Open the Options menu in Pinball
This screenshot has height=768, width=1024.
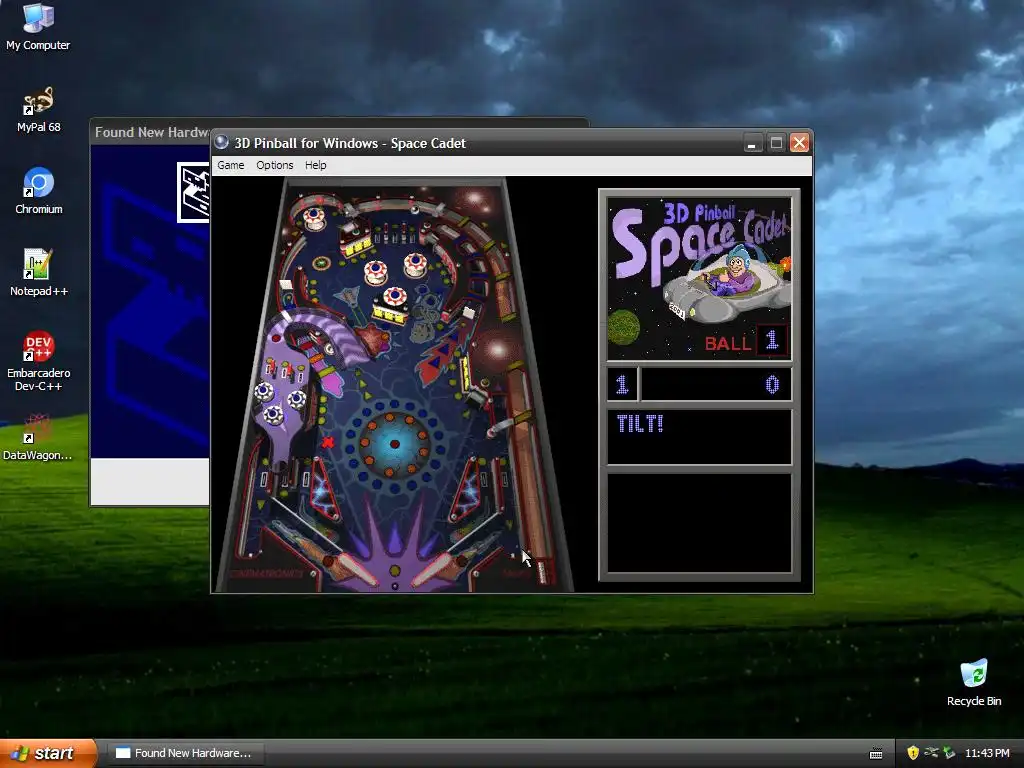point(274,165)
